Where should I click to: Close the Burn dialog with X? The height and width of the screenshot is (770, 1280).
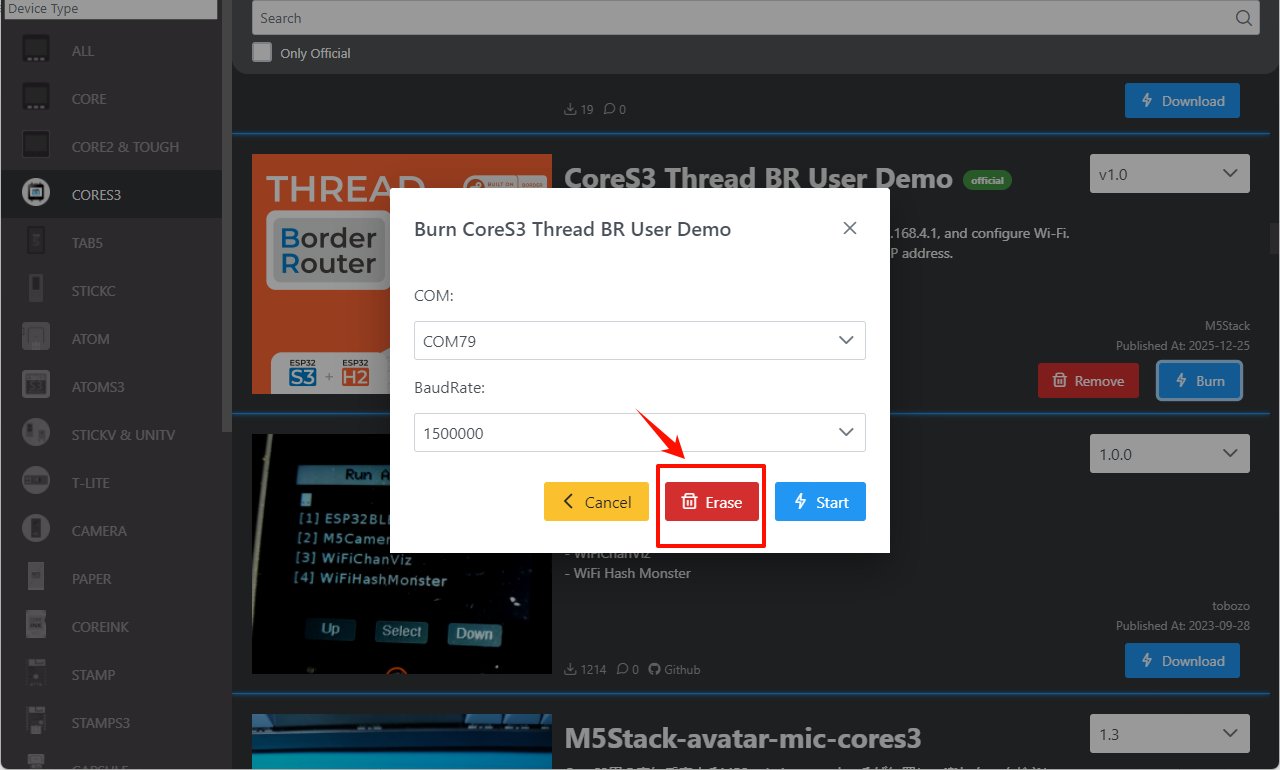click(850, 228)
